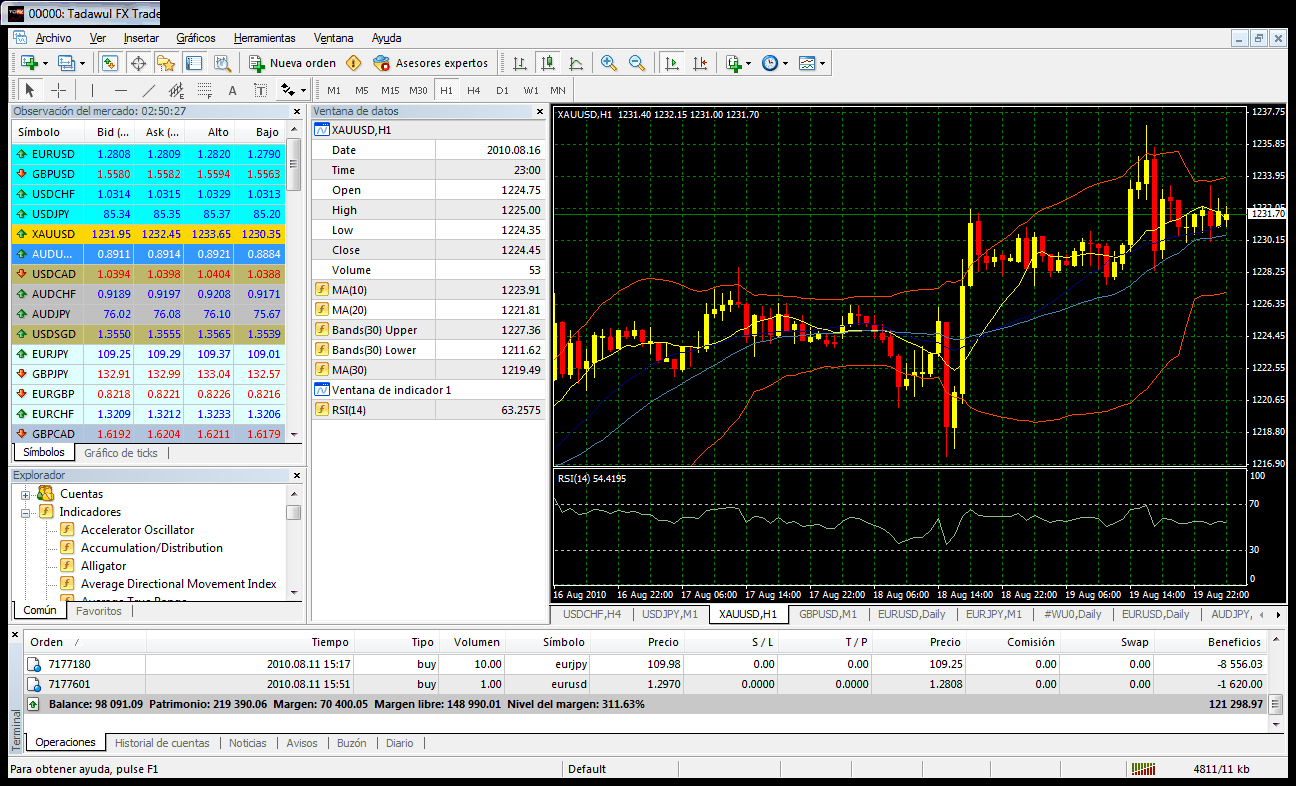Collapse the Indicadores tree node
The image size is (1296, 786).
tap(25, 512)
